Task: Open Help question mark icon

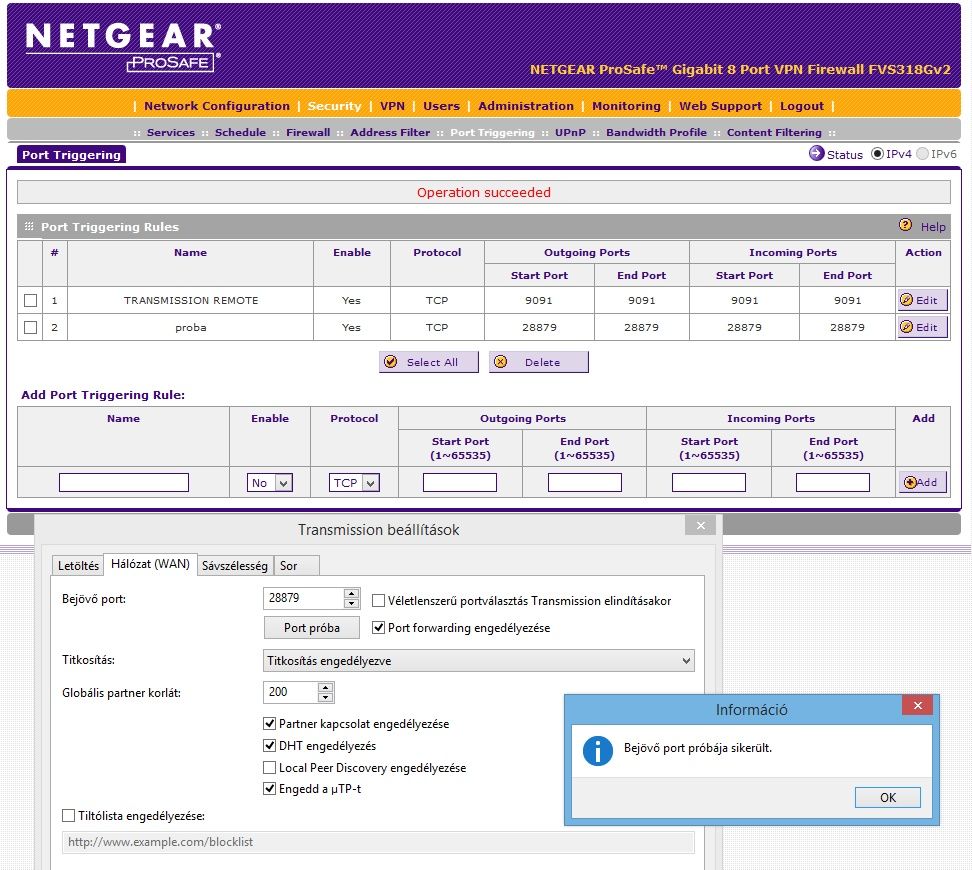Action: (905, 225)
